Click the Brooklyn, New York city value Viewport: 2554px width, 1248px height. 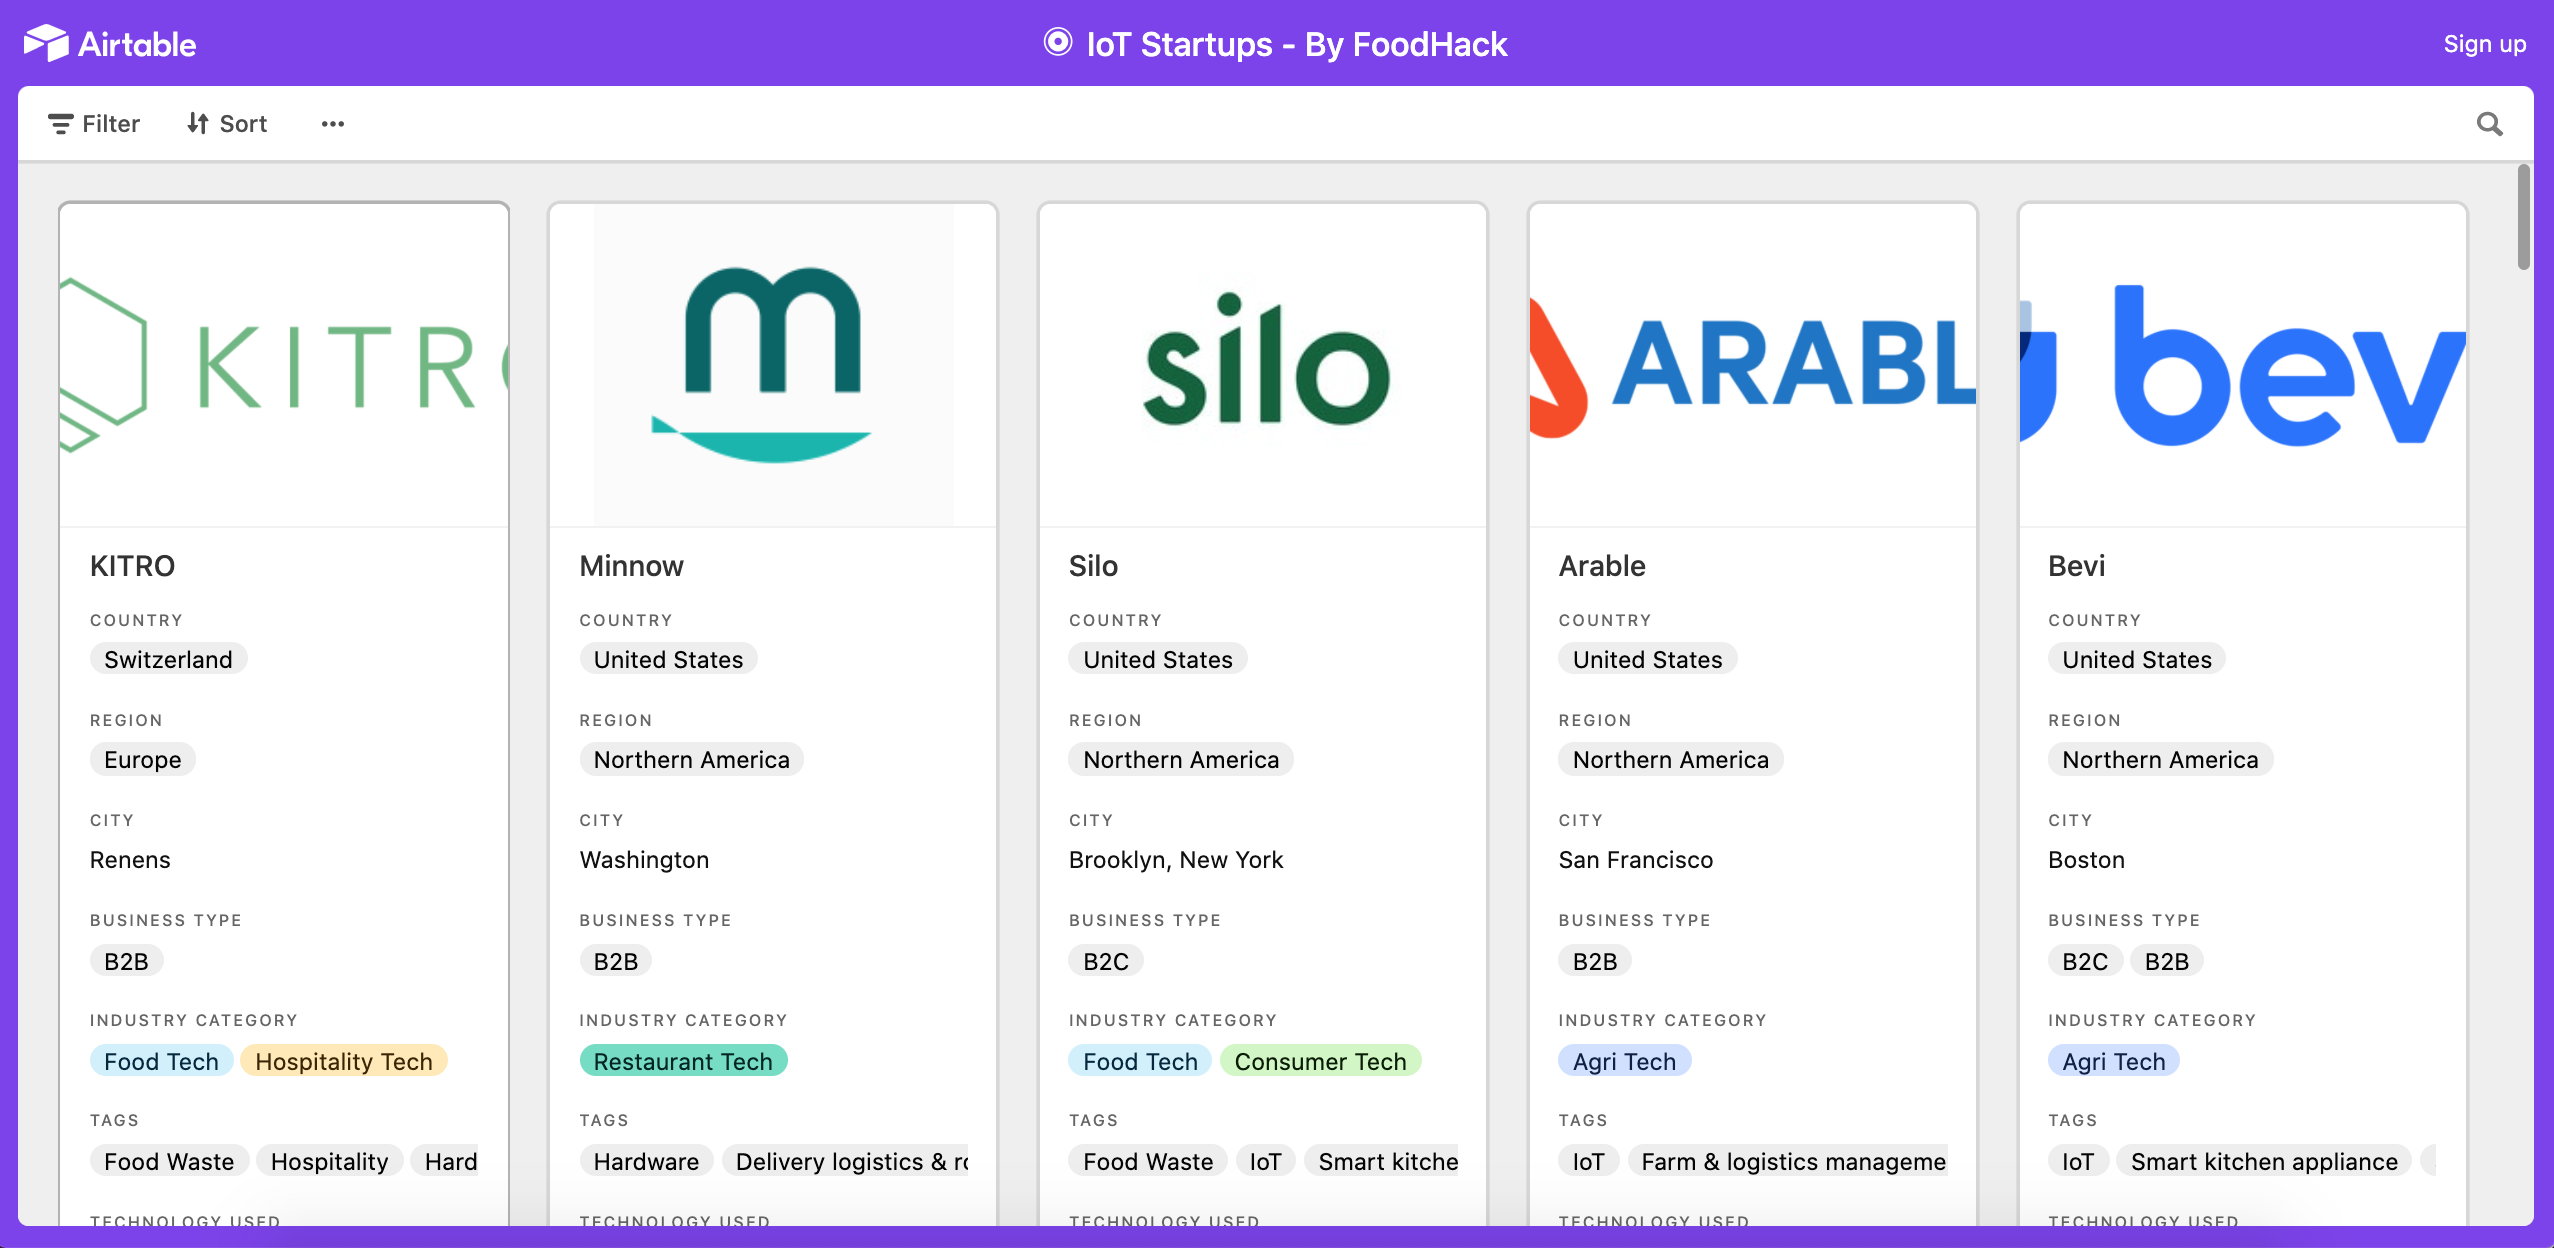click(x=1176, y=860)
